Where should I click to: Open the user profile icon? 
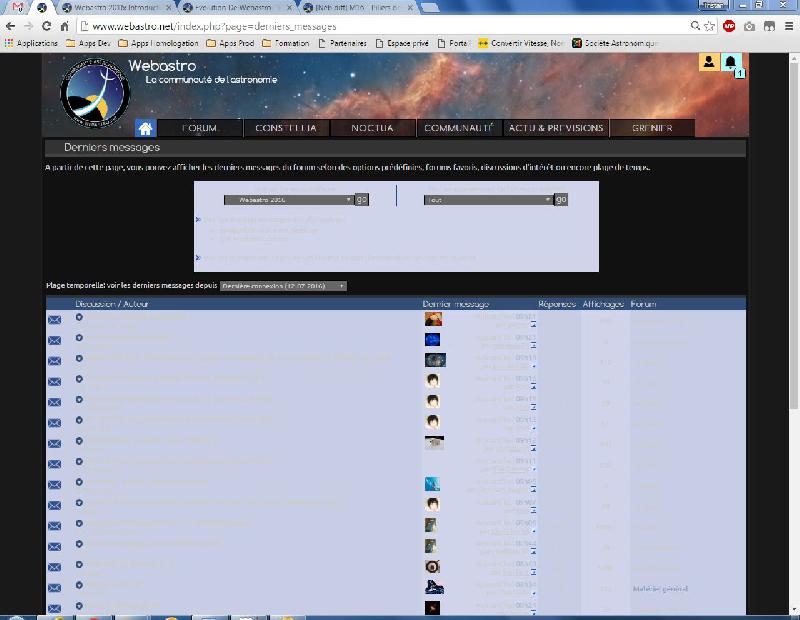709,62
